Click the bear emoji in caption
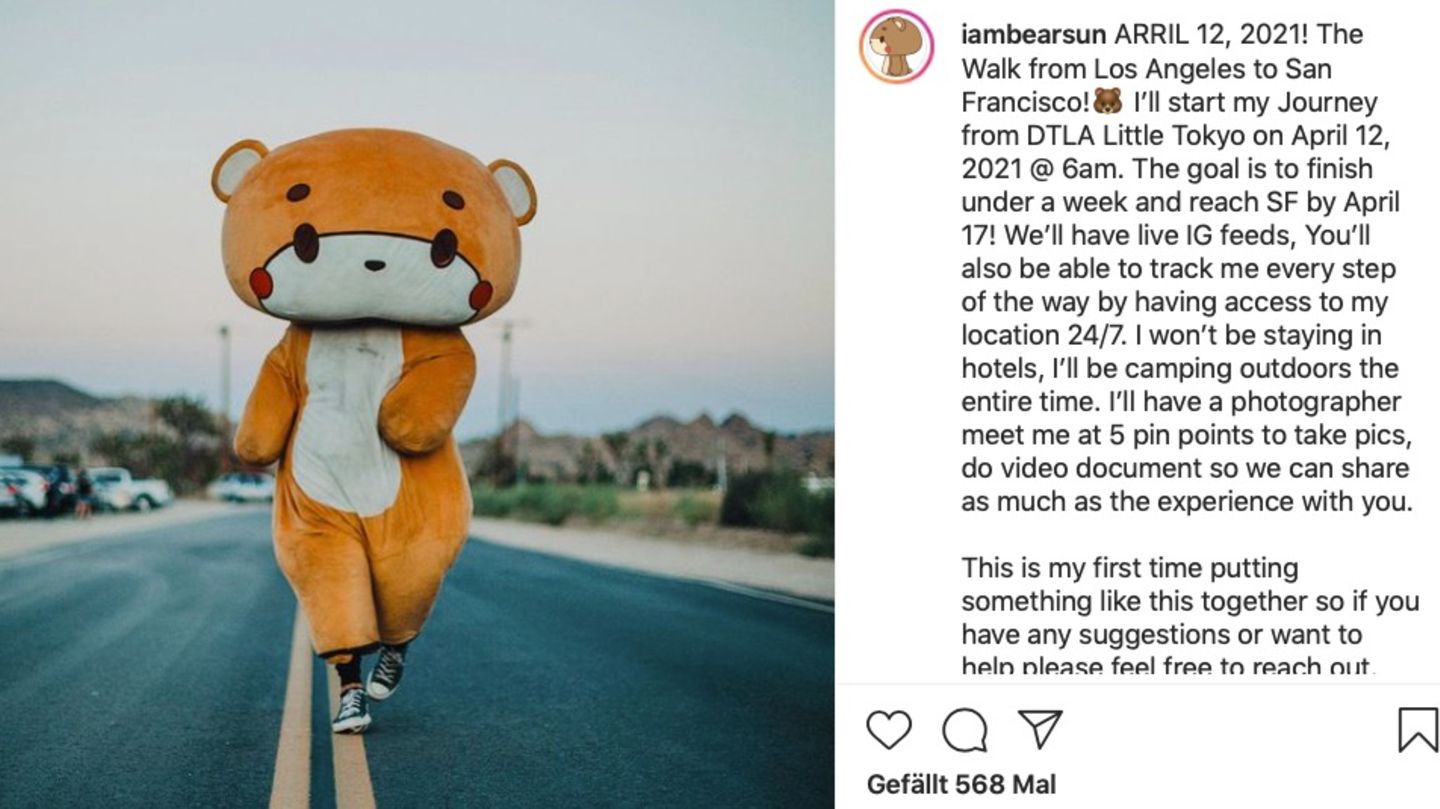The image size is (1440, 809). pyautogui.click(x=1107, y=102)
